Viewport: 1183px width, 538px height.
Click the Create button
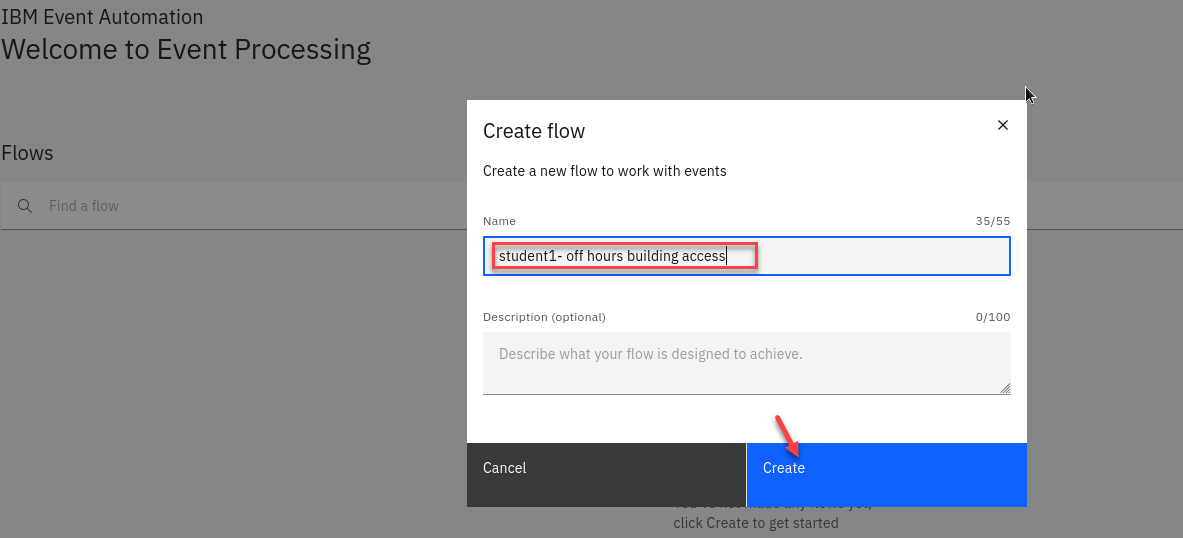coord(886,468)
